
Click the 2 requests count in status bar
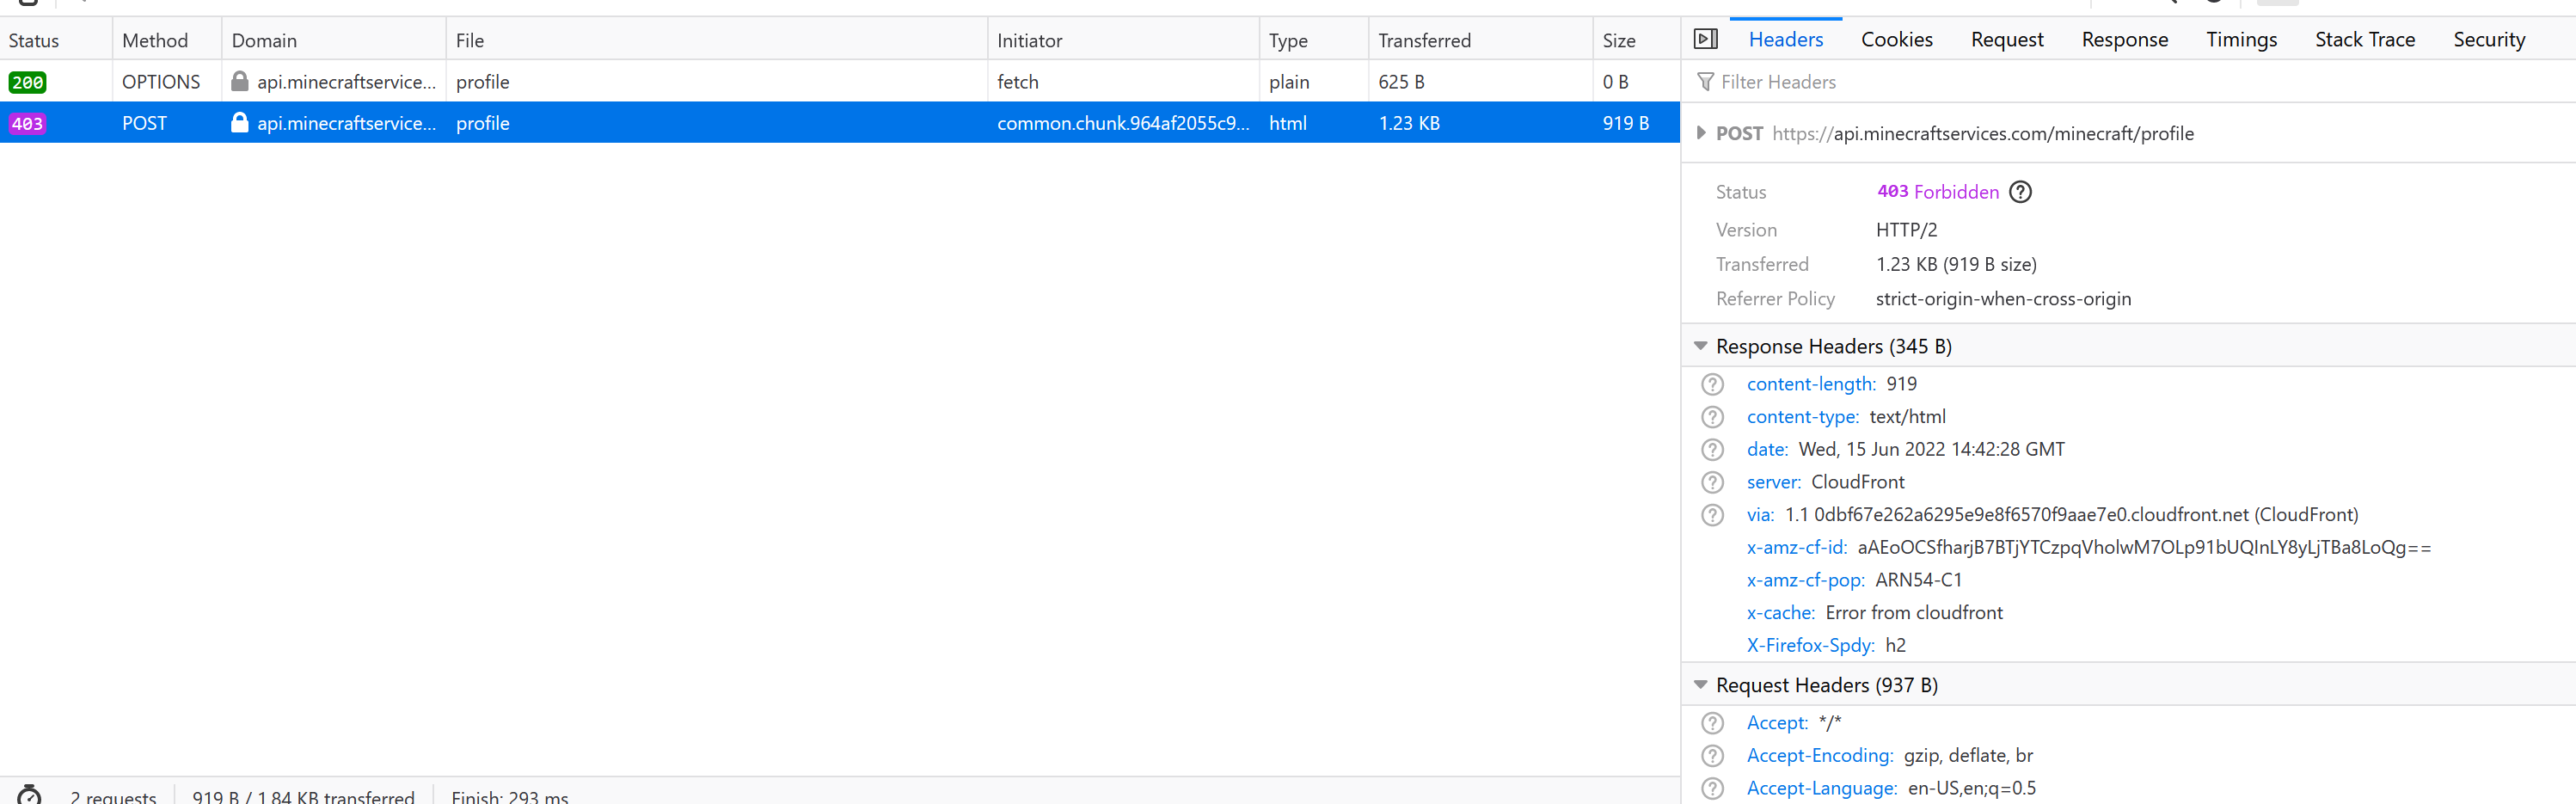tap(113, 796)
